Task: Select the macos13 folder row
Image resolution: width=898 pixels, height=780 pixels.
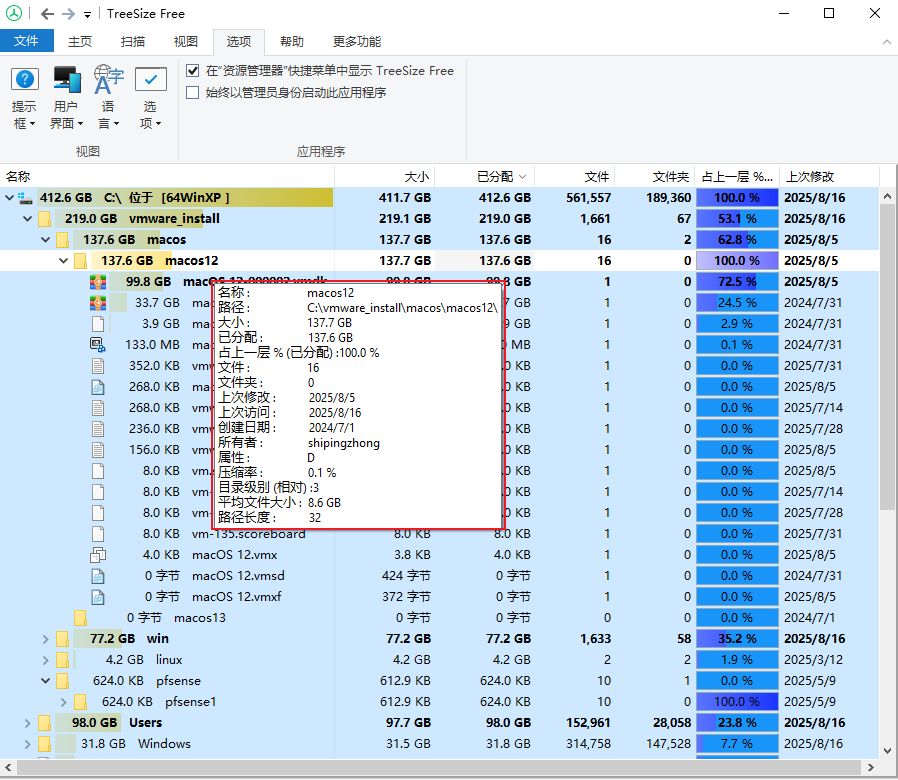Action: (439, 618)
